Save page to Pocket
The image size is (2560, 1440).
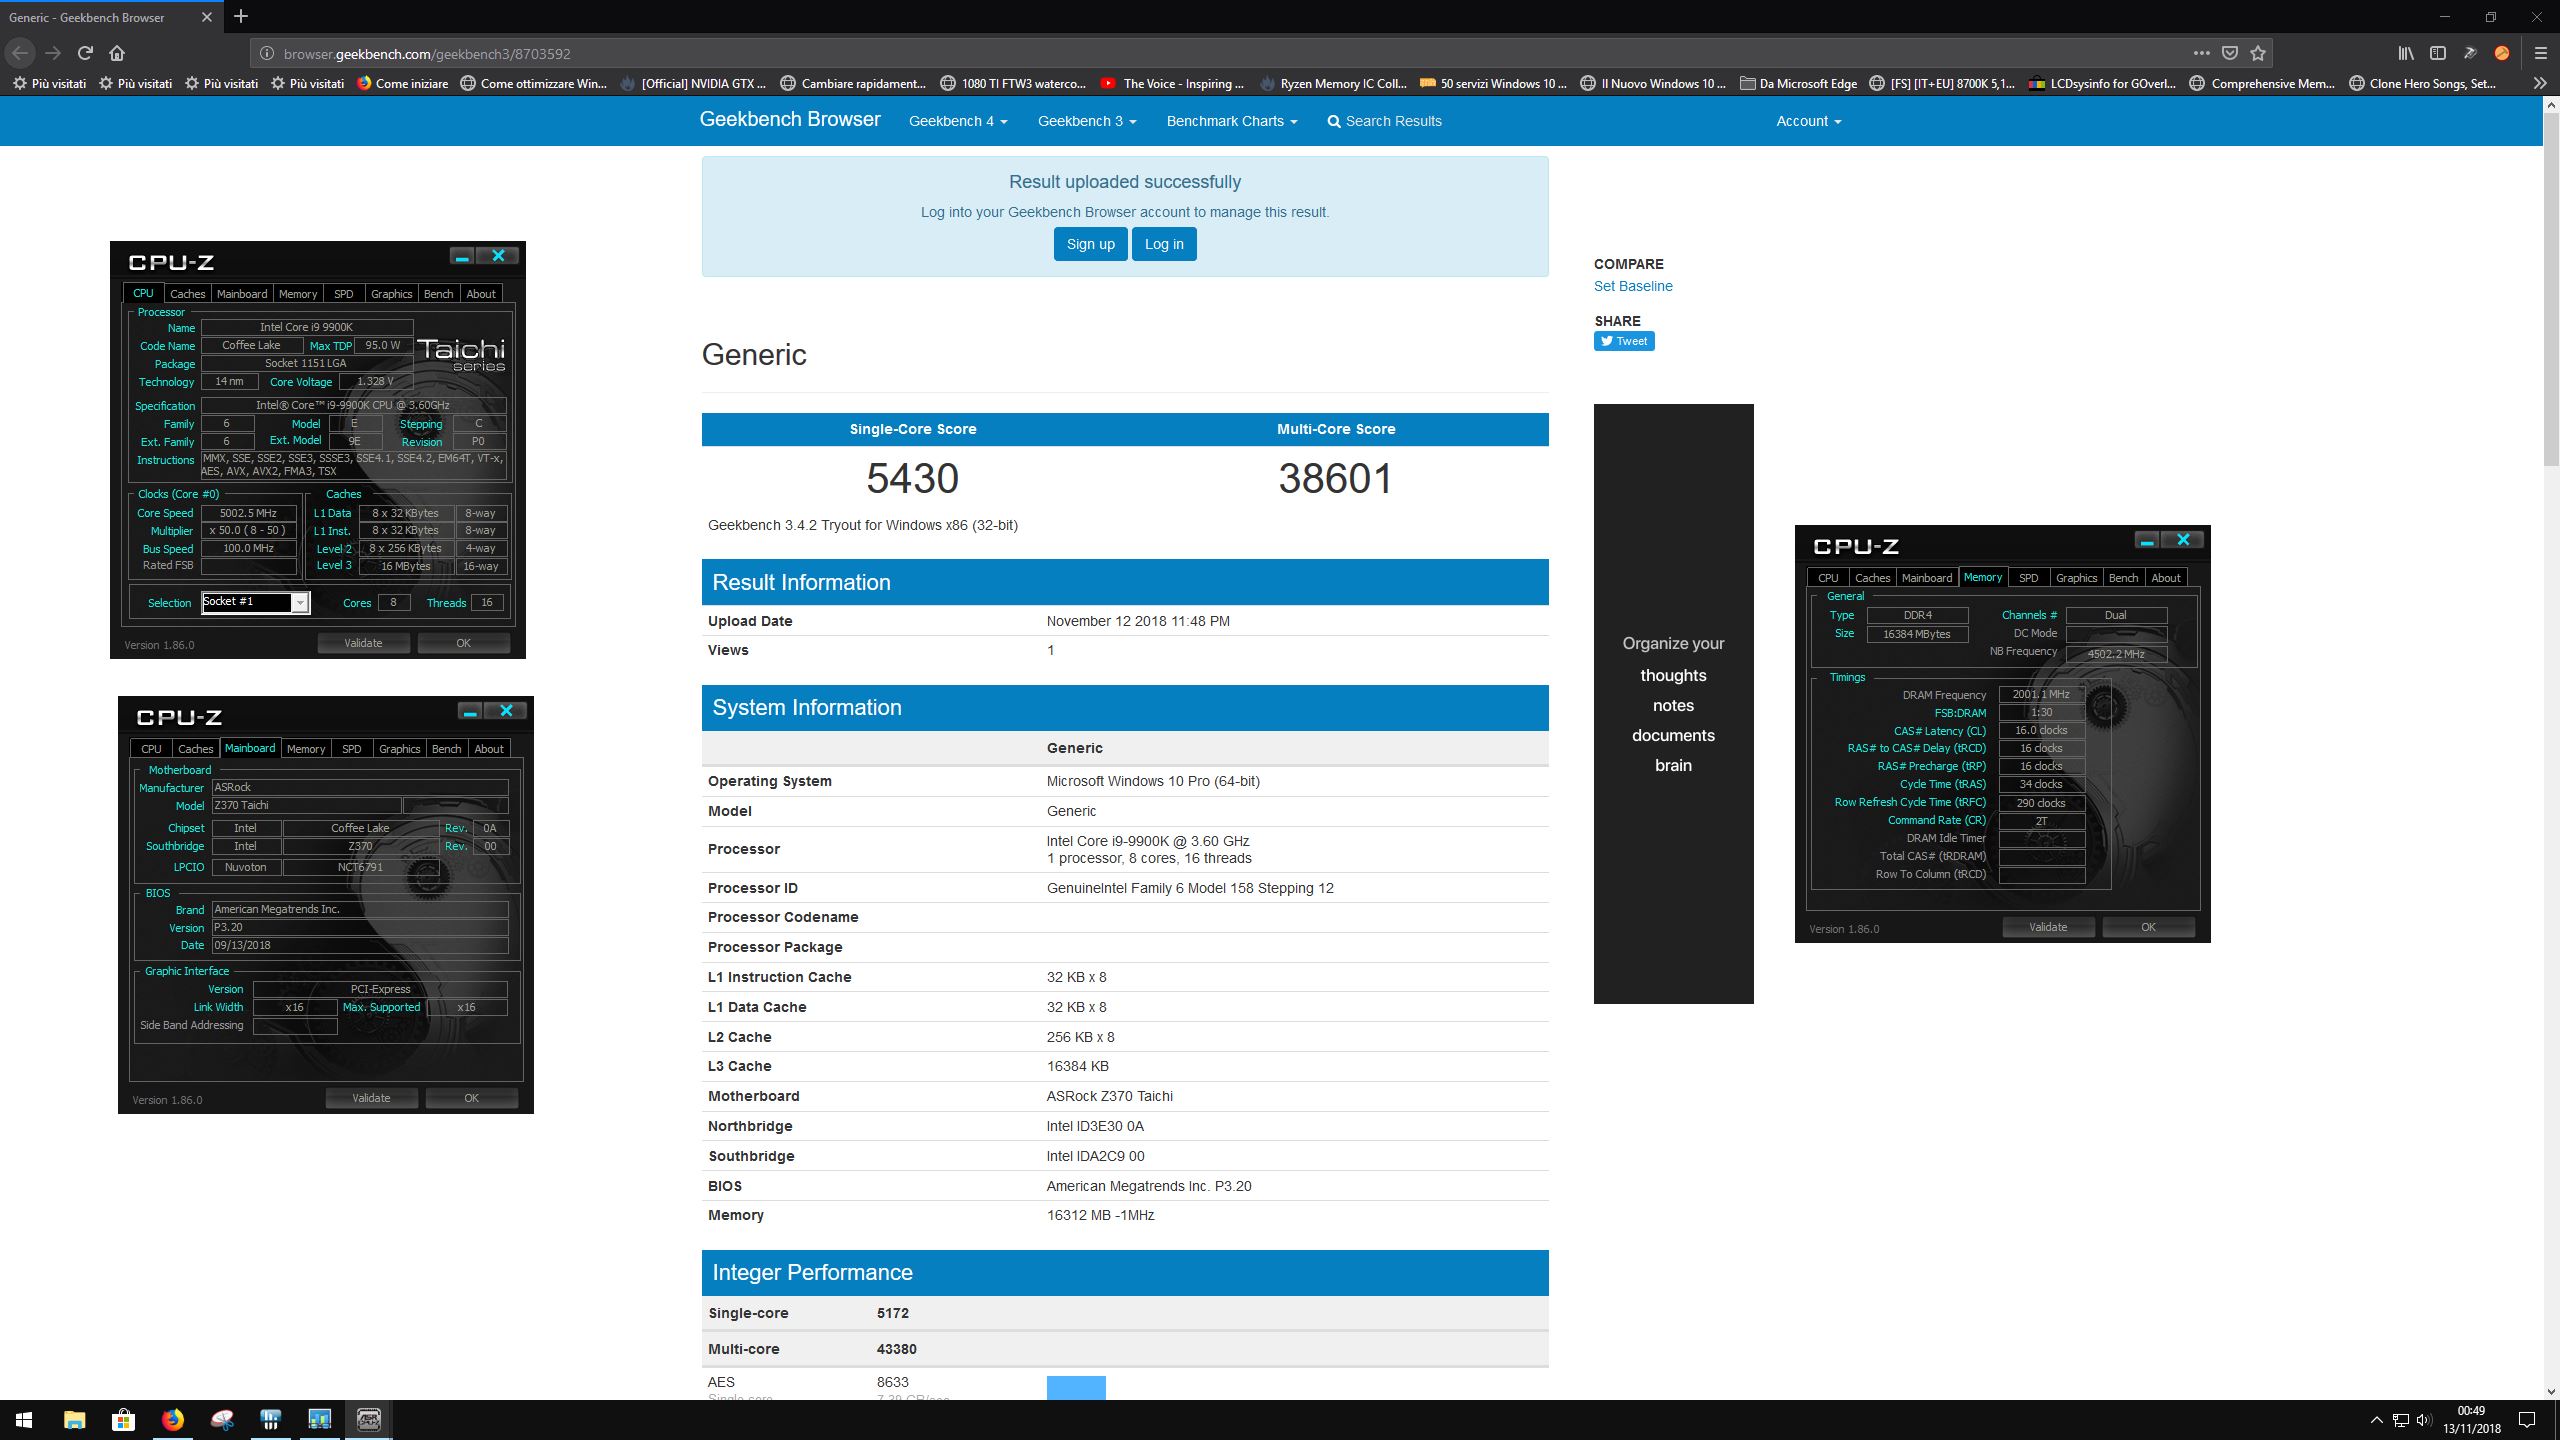point(2229,53)
